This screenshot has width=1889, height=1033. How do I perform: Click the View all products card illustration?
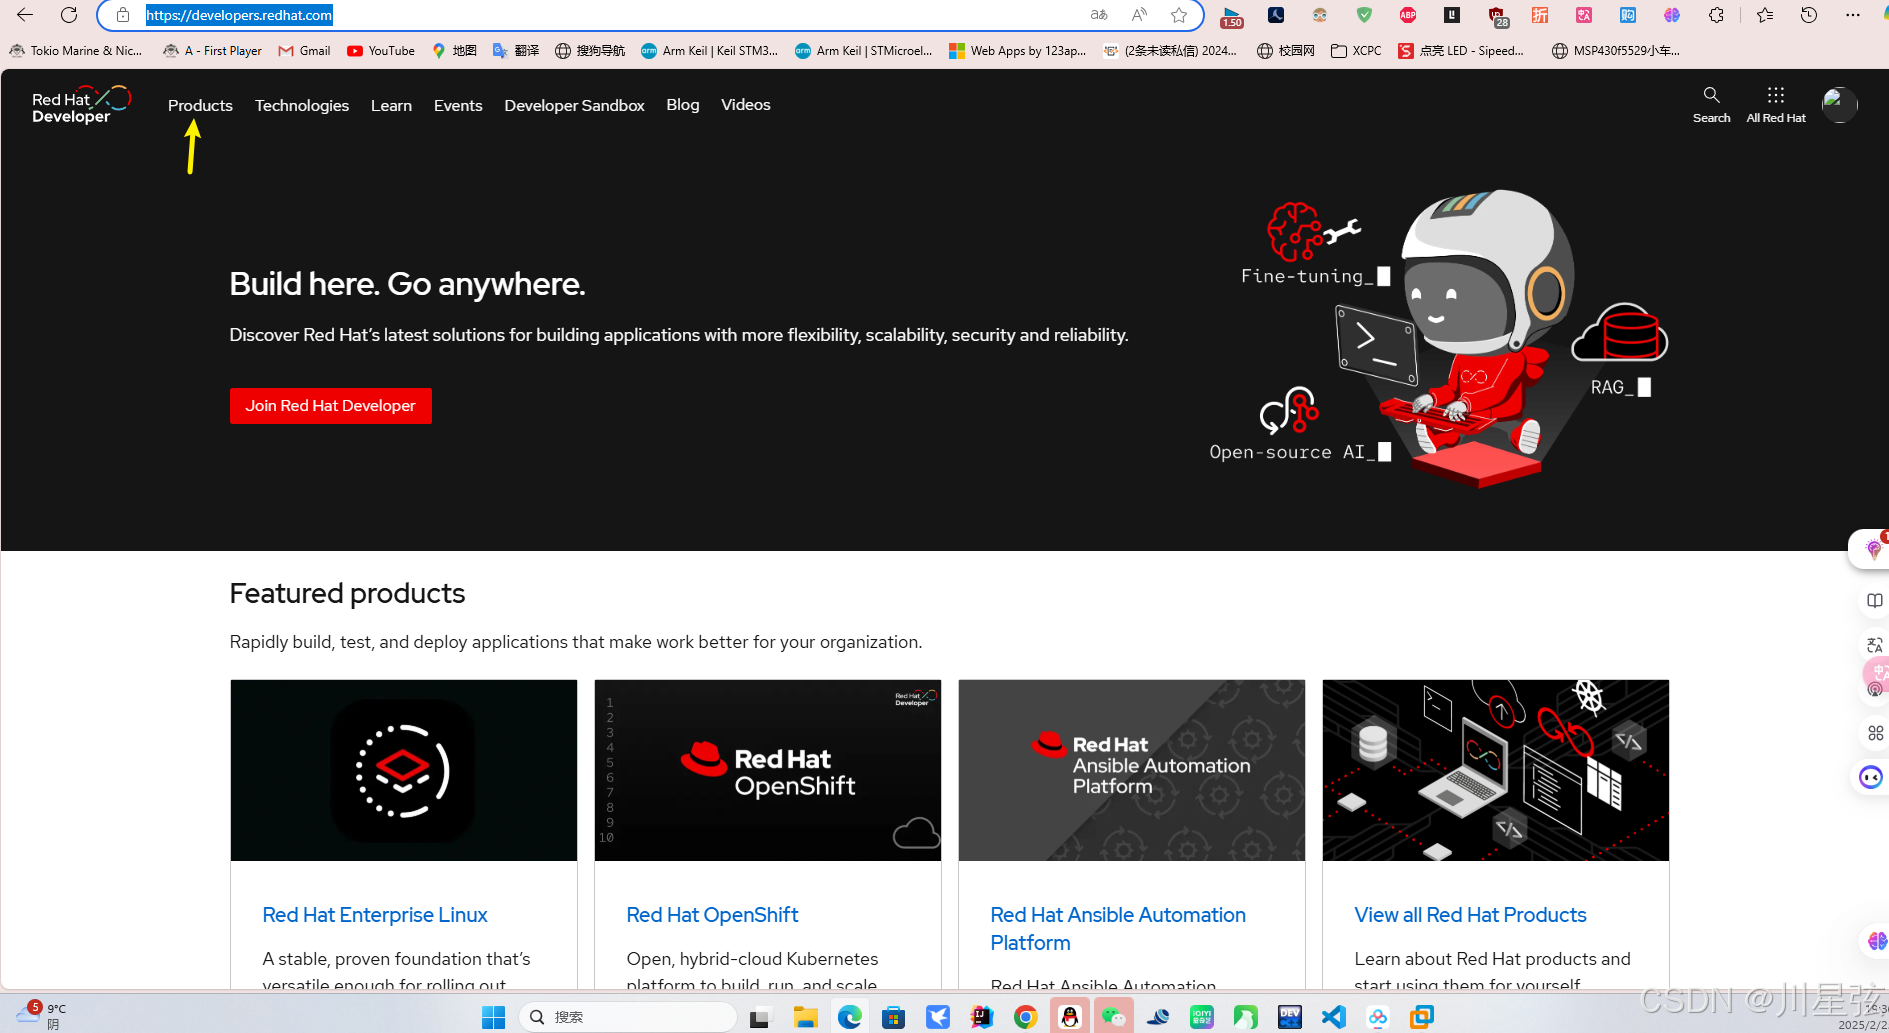click(x=1496, y=770)
